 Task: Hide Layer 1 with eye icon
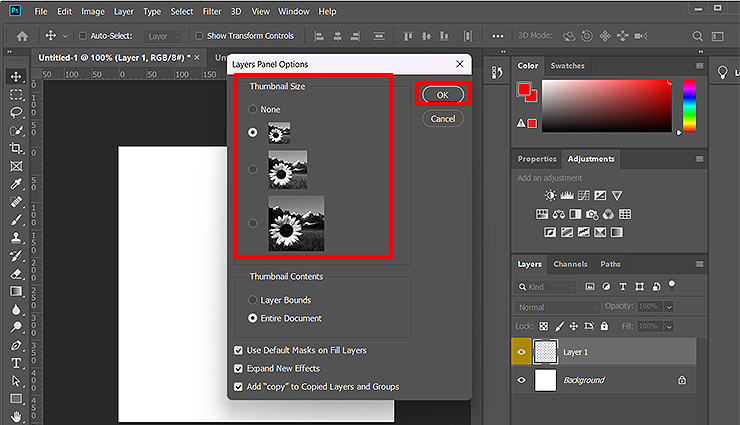click(x=521, y=352)
